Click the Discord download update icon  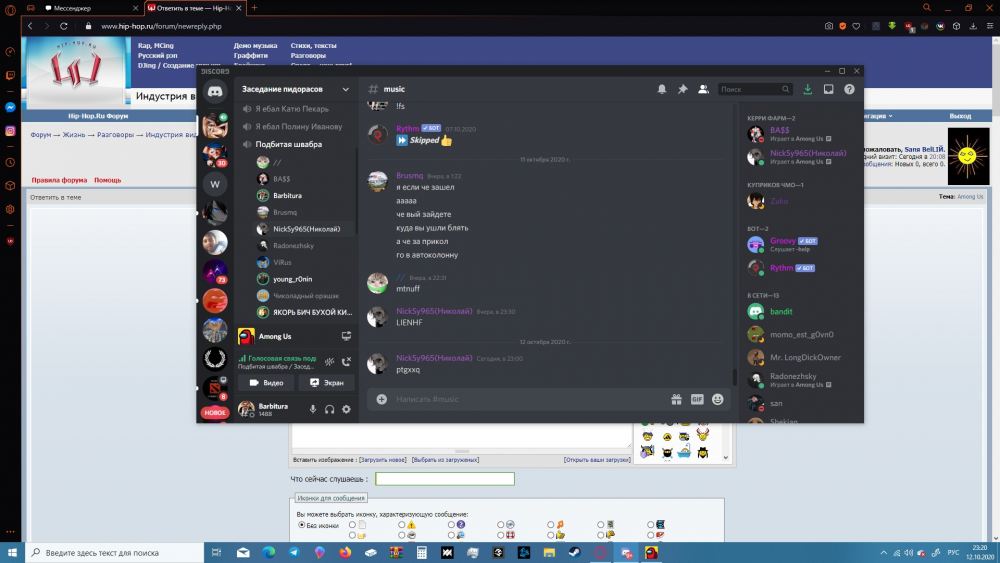point(807,89)
